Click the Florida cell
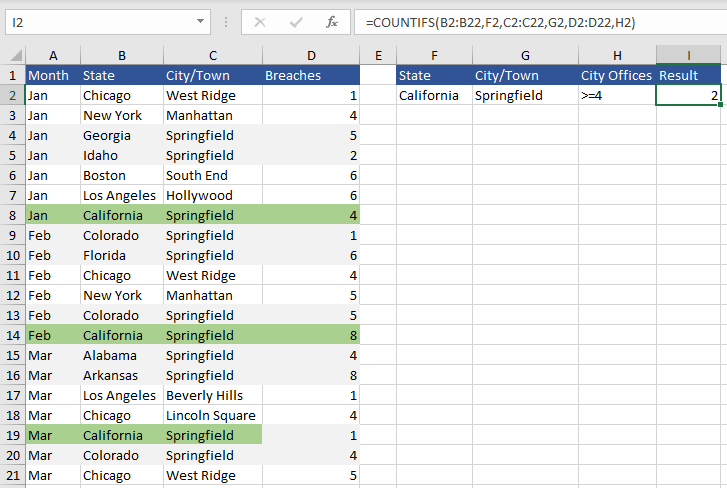The width and height of the screenshot is (727, 488). click(x=121, y=255)
